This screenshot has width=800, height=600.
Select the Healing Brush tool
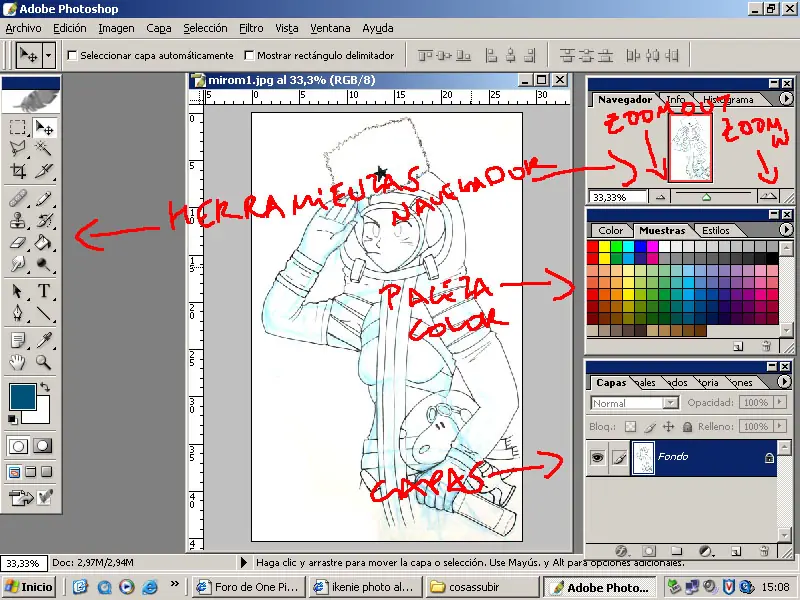(x=18, y=198)
